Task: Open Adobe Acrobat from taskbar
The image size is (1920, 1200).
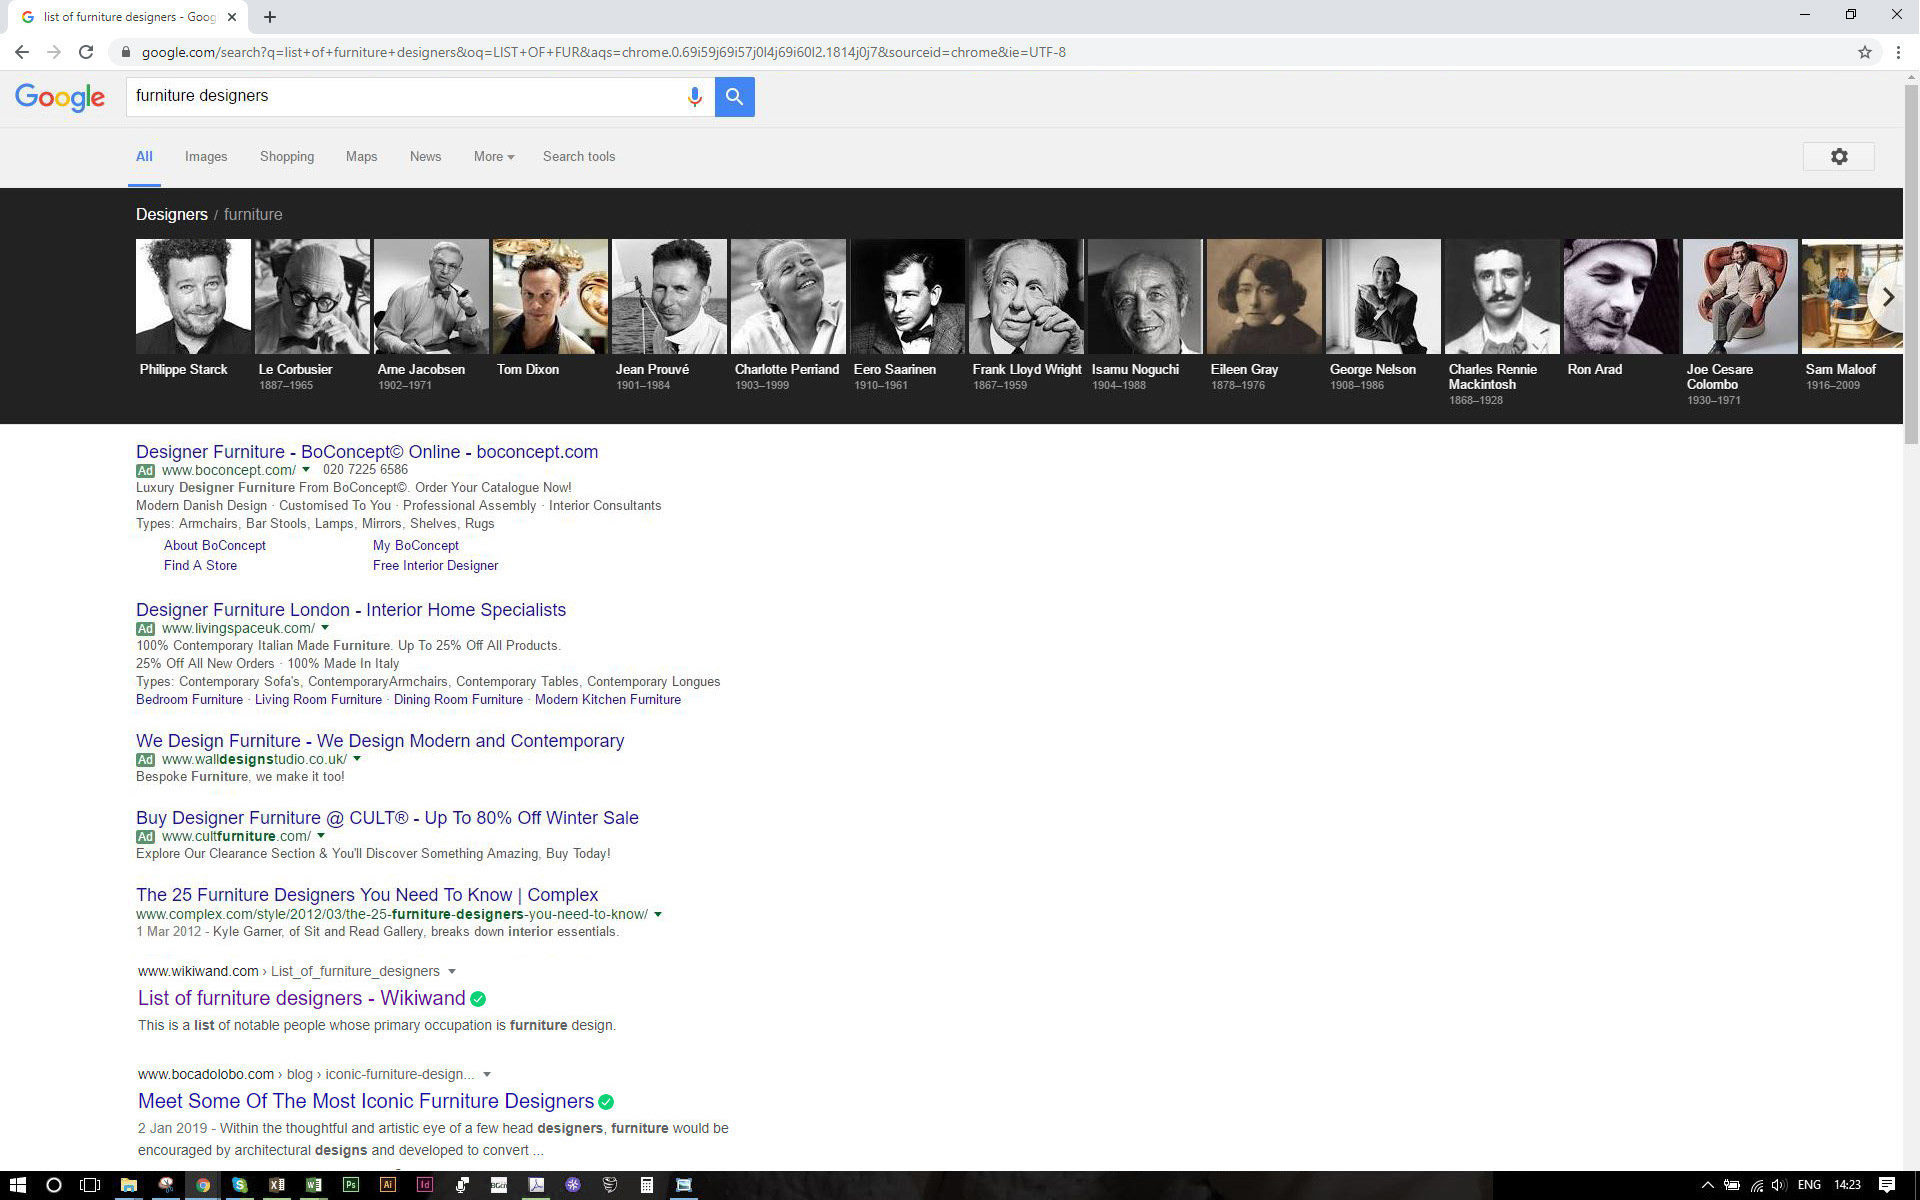Action: tap(536, 1185)
